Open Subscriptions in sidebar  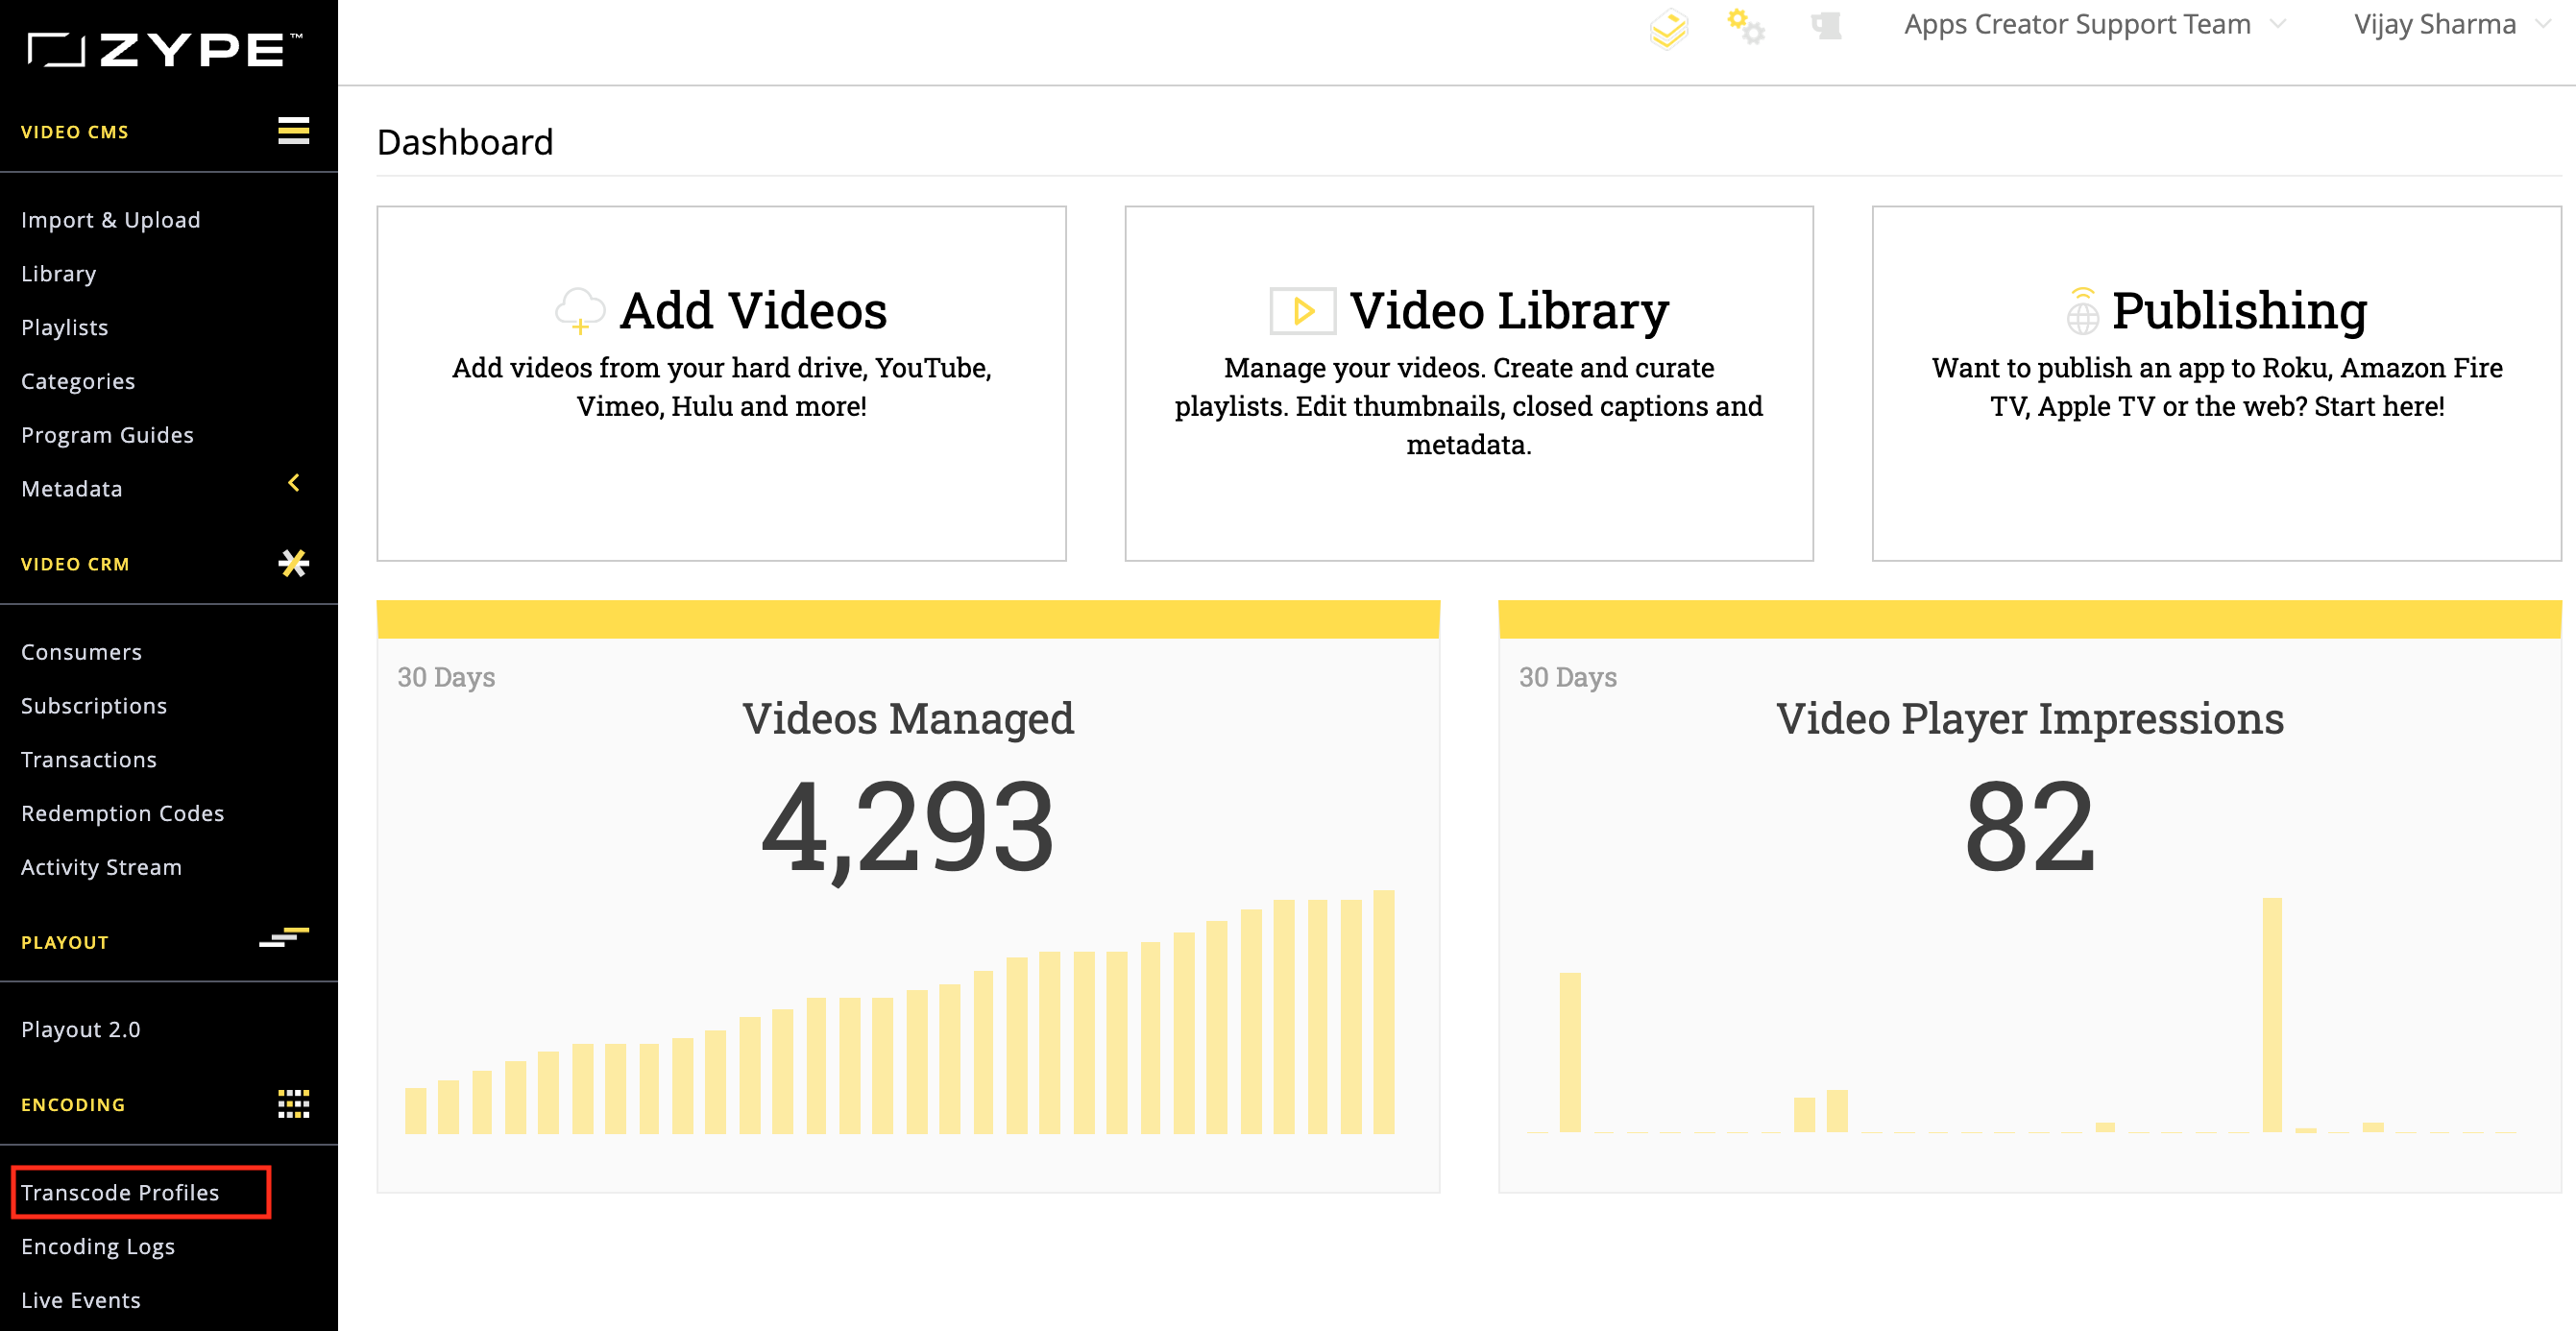pos(94,706)
